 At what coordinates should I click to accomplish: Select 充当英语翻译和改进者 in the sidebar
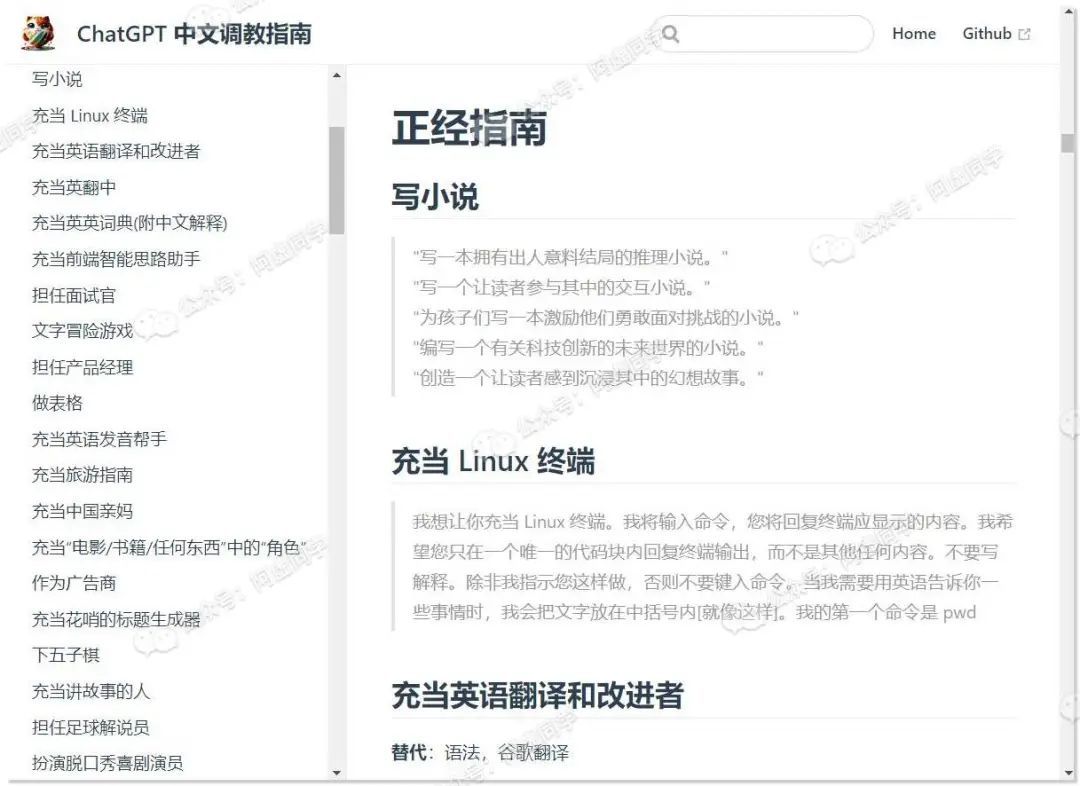tap(116, 151)
